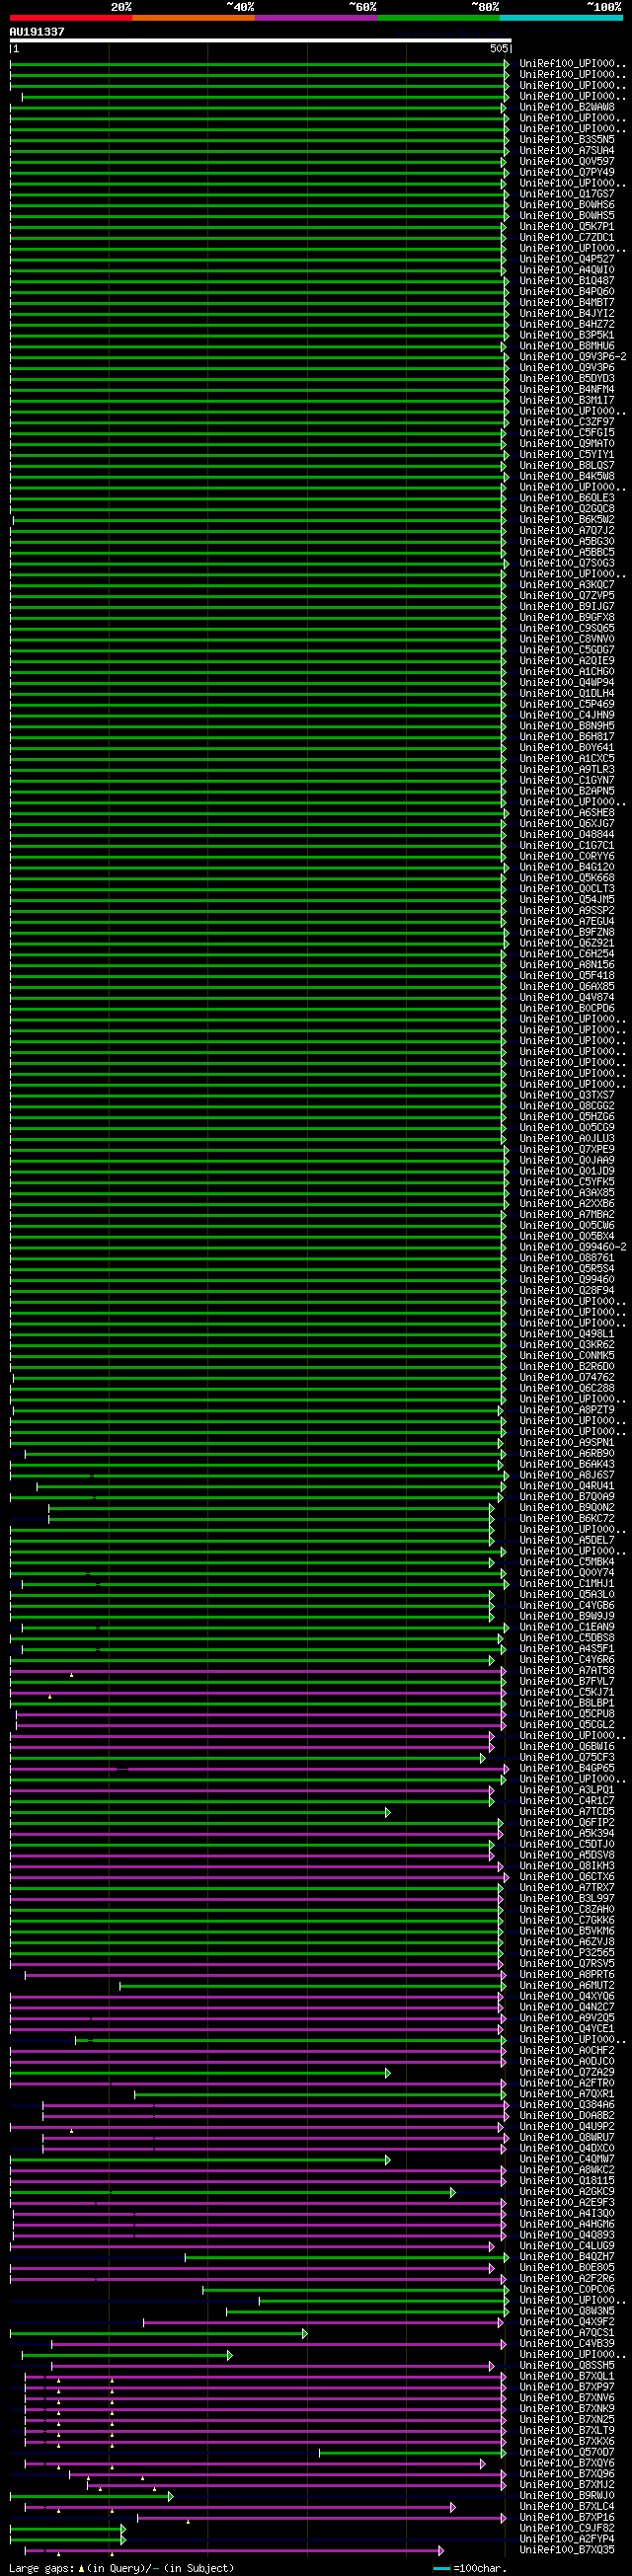This screenshot has width=632, height=2576.
Task: Click the UniRef100_B5DVD3 label
Action: tap(567, 379)
